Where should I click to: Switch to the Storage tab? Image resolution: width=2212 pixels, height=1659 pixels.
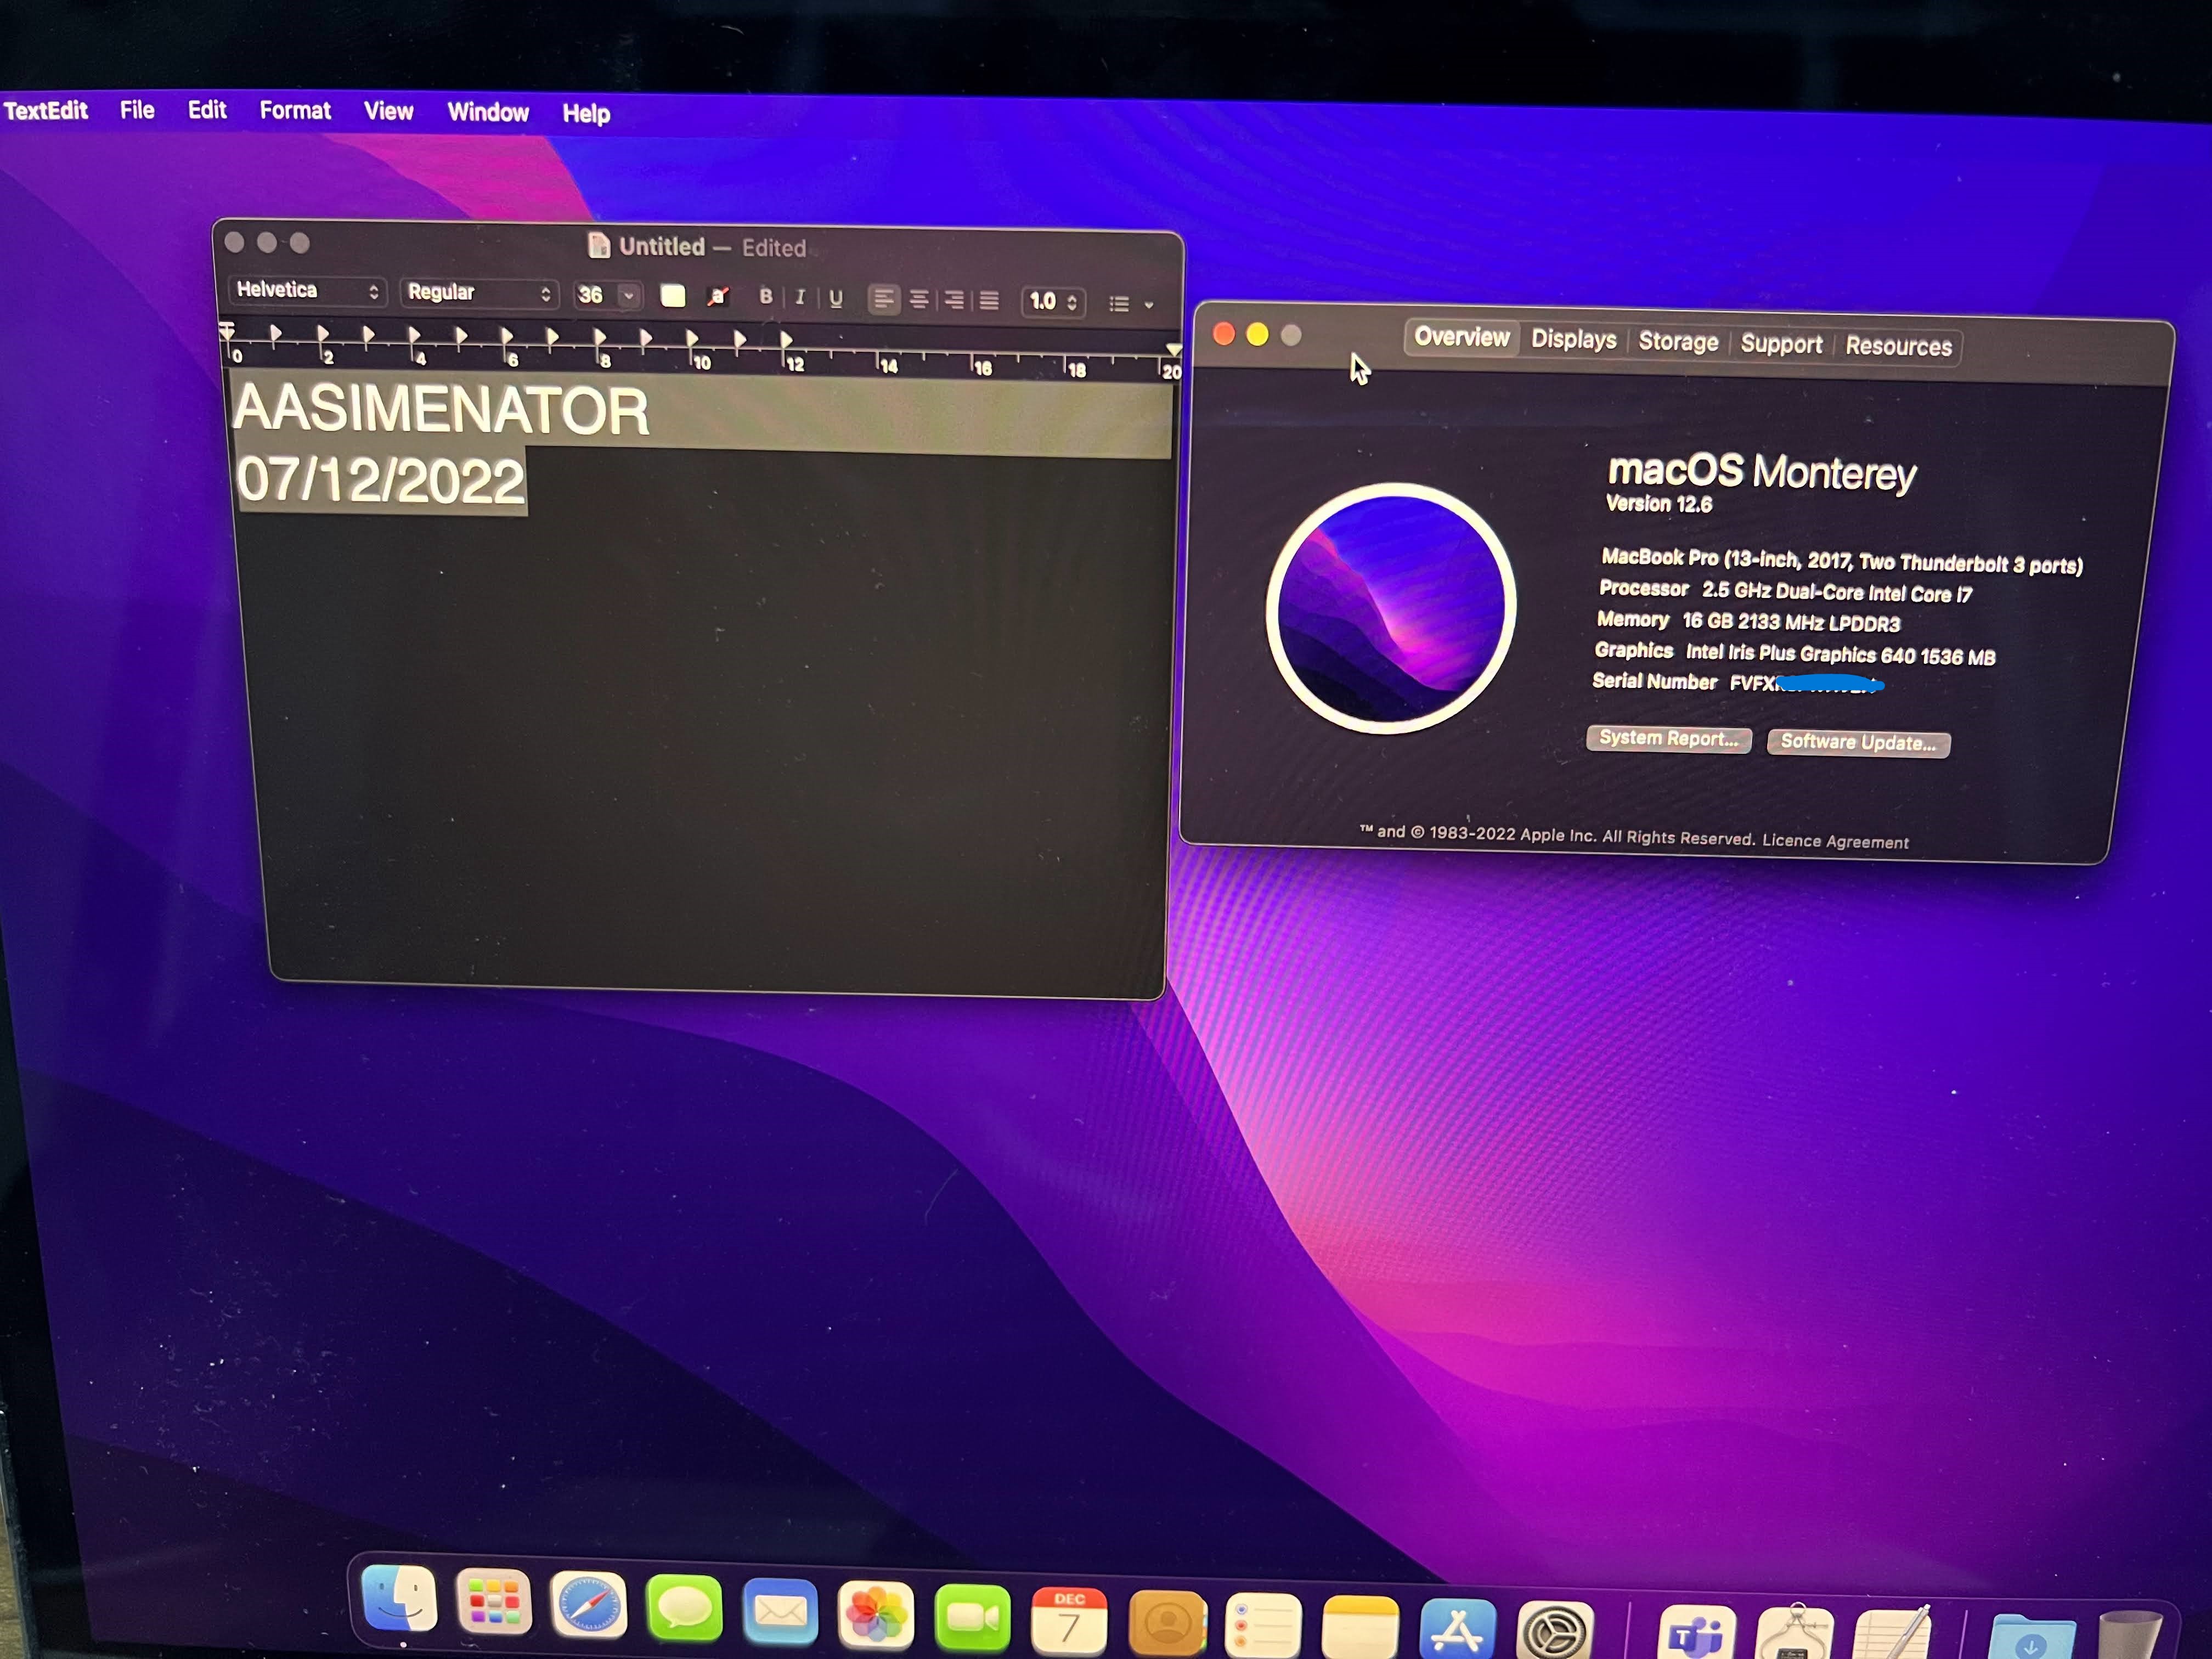(1678, 341)
